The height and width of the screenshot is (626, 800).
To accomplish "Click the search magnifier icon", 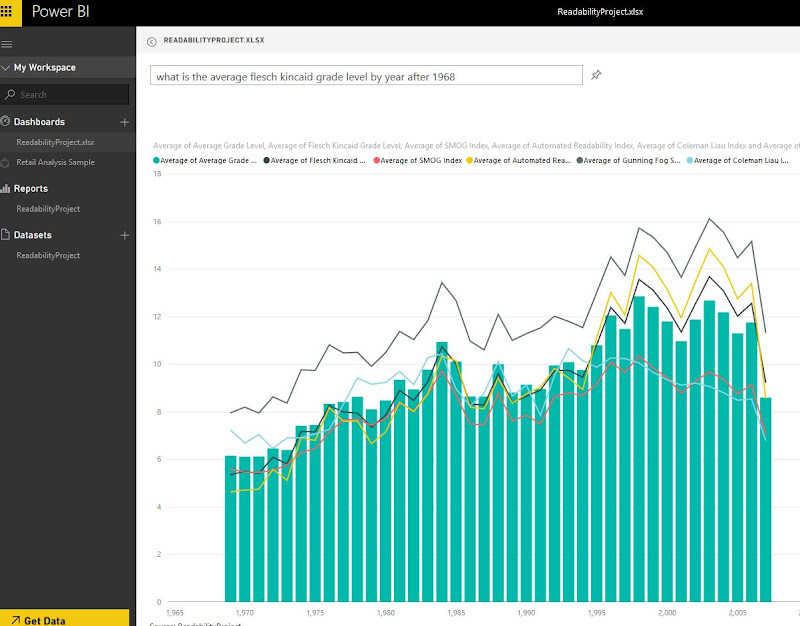I will coord(10,94).
